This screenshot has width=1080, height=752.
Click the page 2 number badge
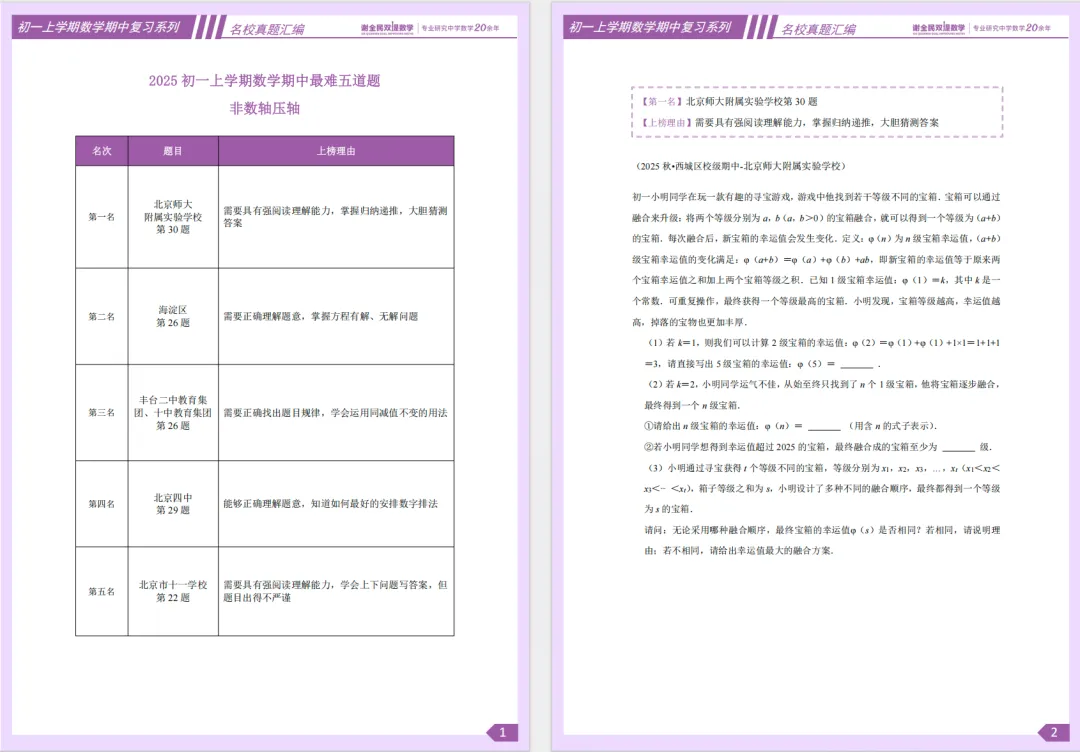(1054, 732)
